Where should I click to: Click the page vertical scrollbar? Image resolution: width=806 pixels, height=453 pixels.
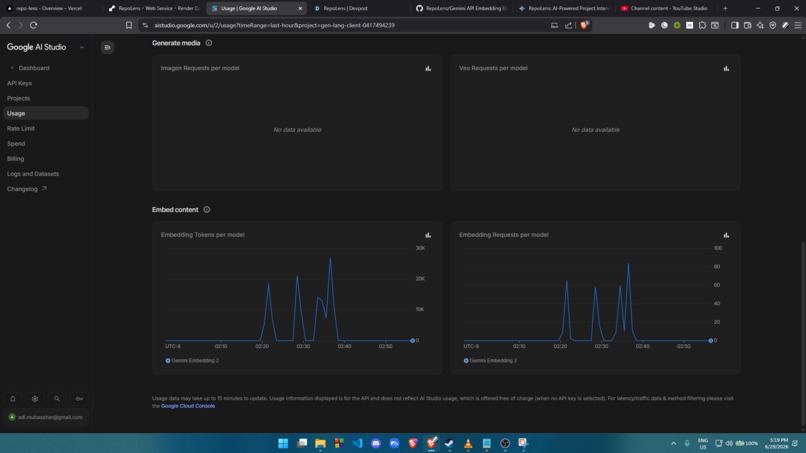(x=803, y=333)
